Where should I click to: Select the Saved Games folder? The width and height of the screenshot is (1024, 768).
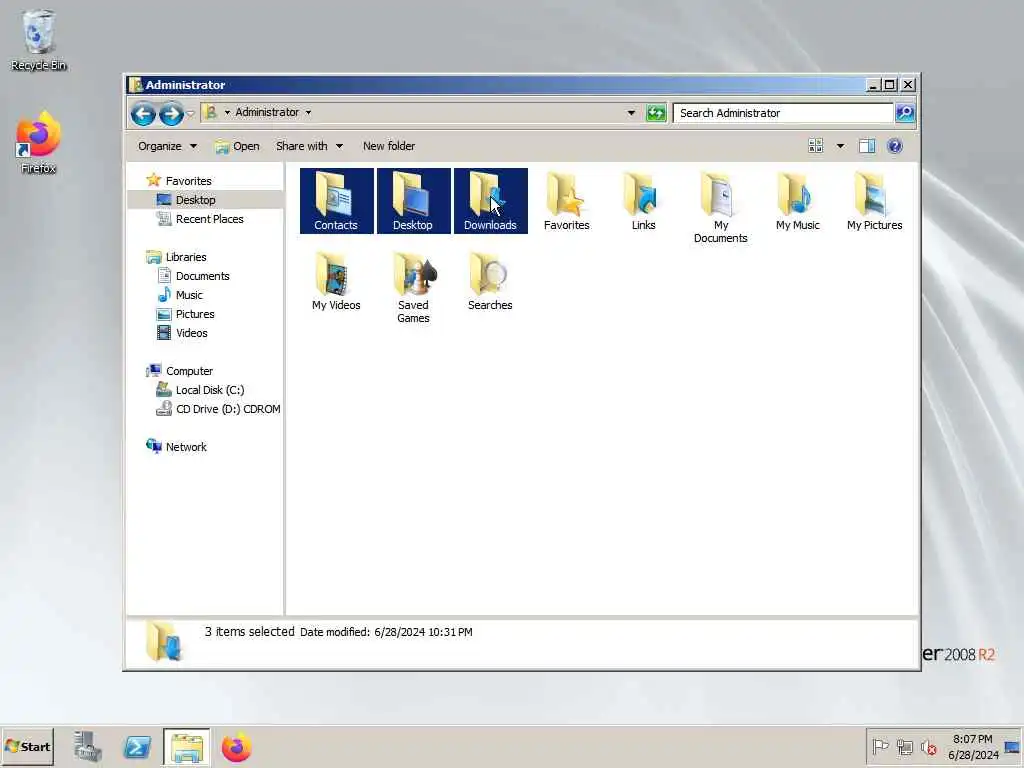point(413,288)
